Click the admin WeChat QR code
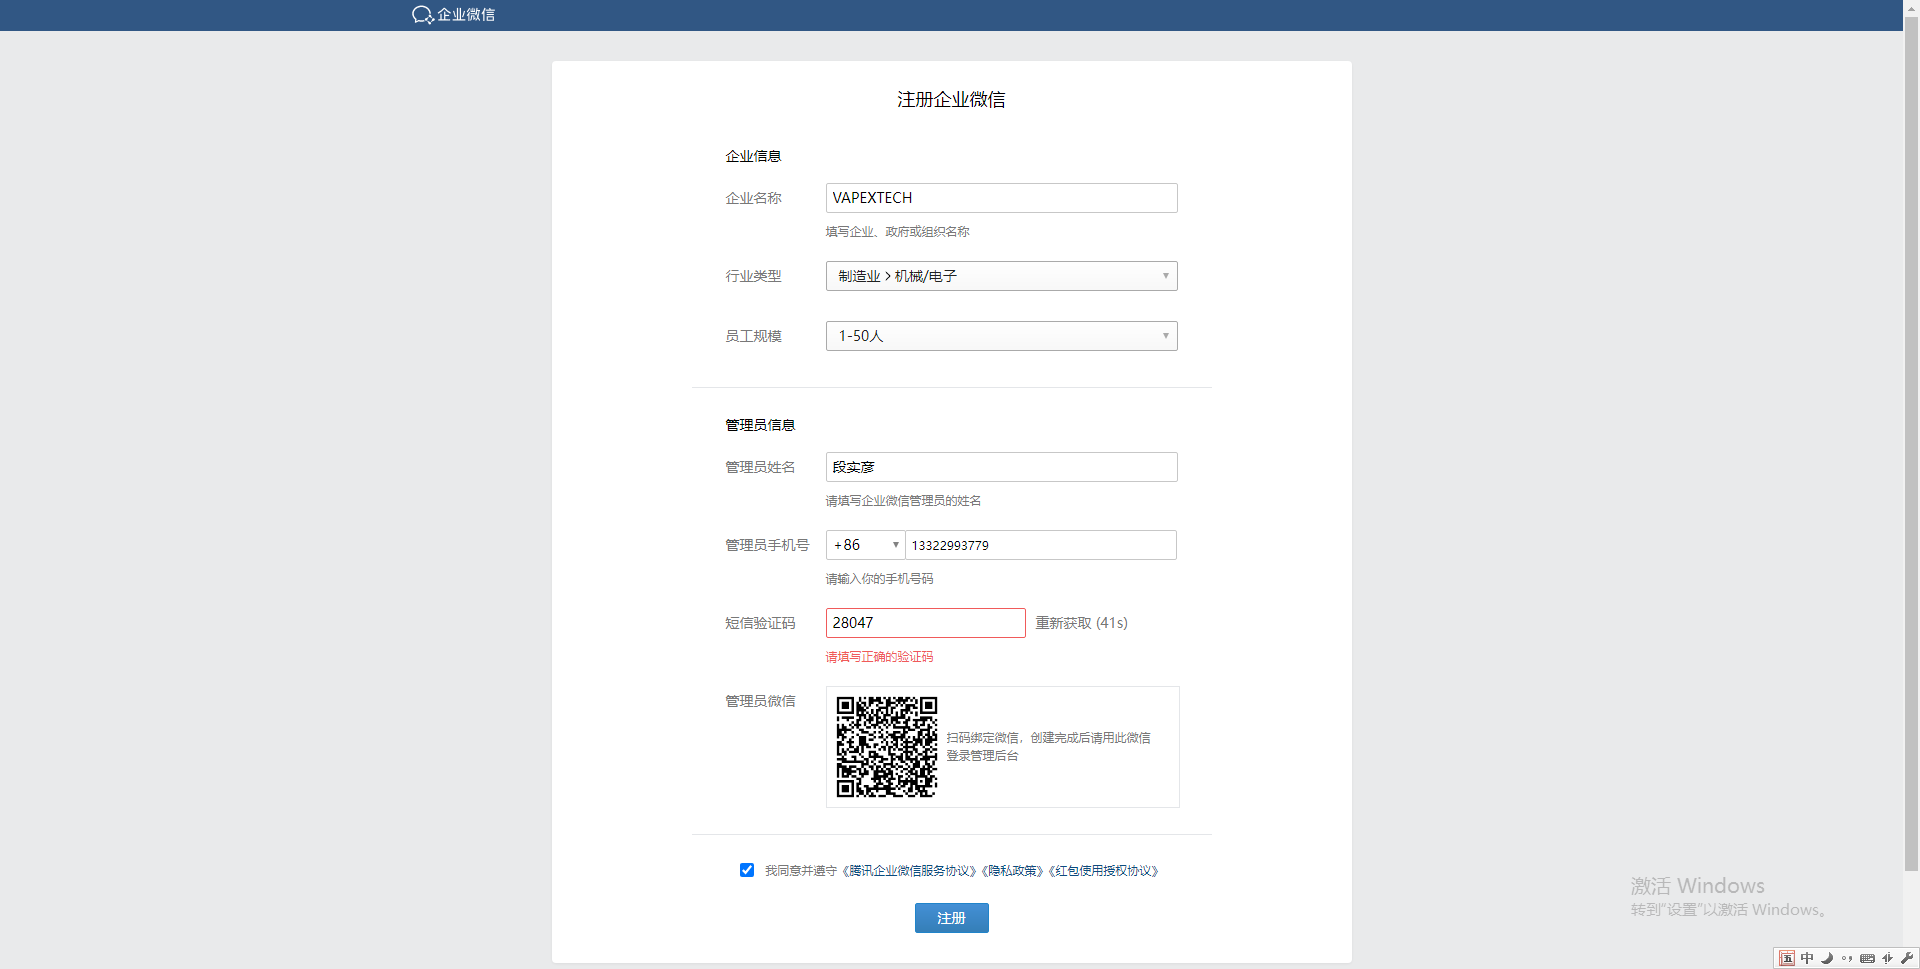Image resolution: width=1920 pixels, height=969 pixels. 886,747
